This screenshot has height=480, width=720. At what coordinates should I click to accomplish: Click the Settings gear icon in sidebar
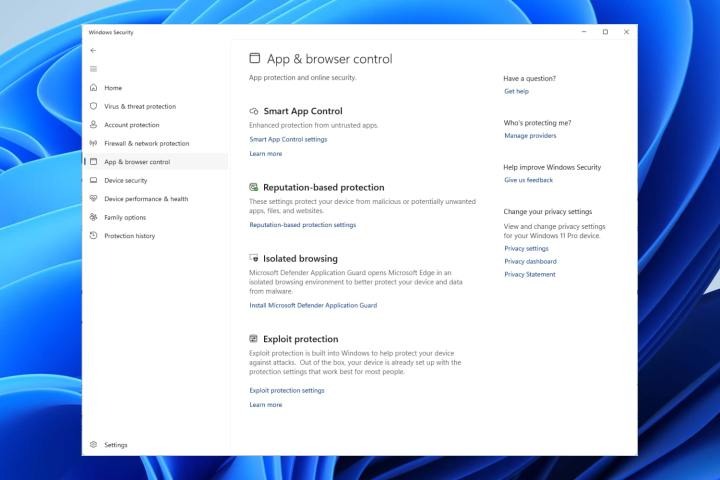pyautogui.click(x=93, y=445)
